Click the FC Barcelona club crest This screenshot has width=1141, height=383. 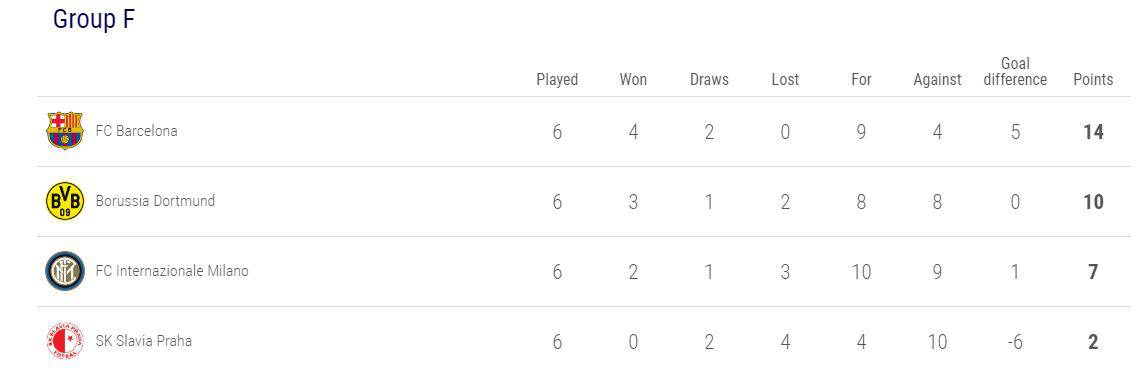click(x=65, y=131)
